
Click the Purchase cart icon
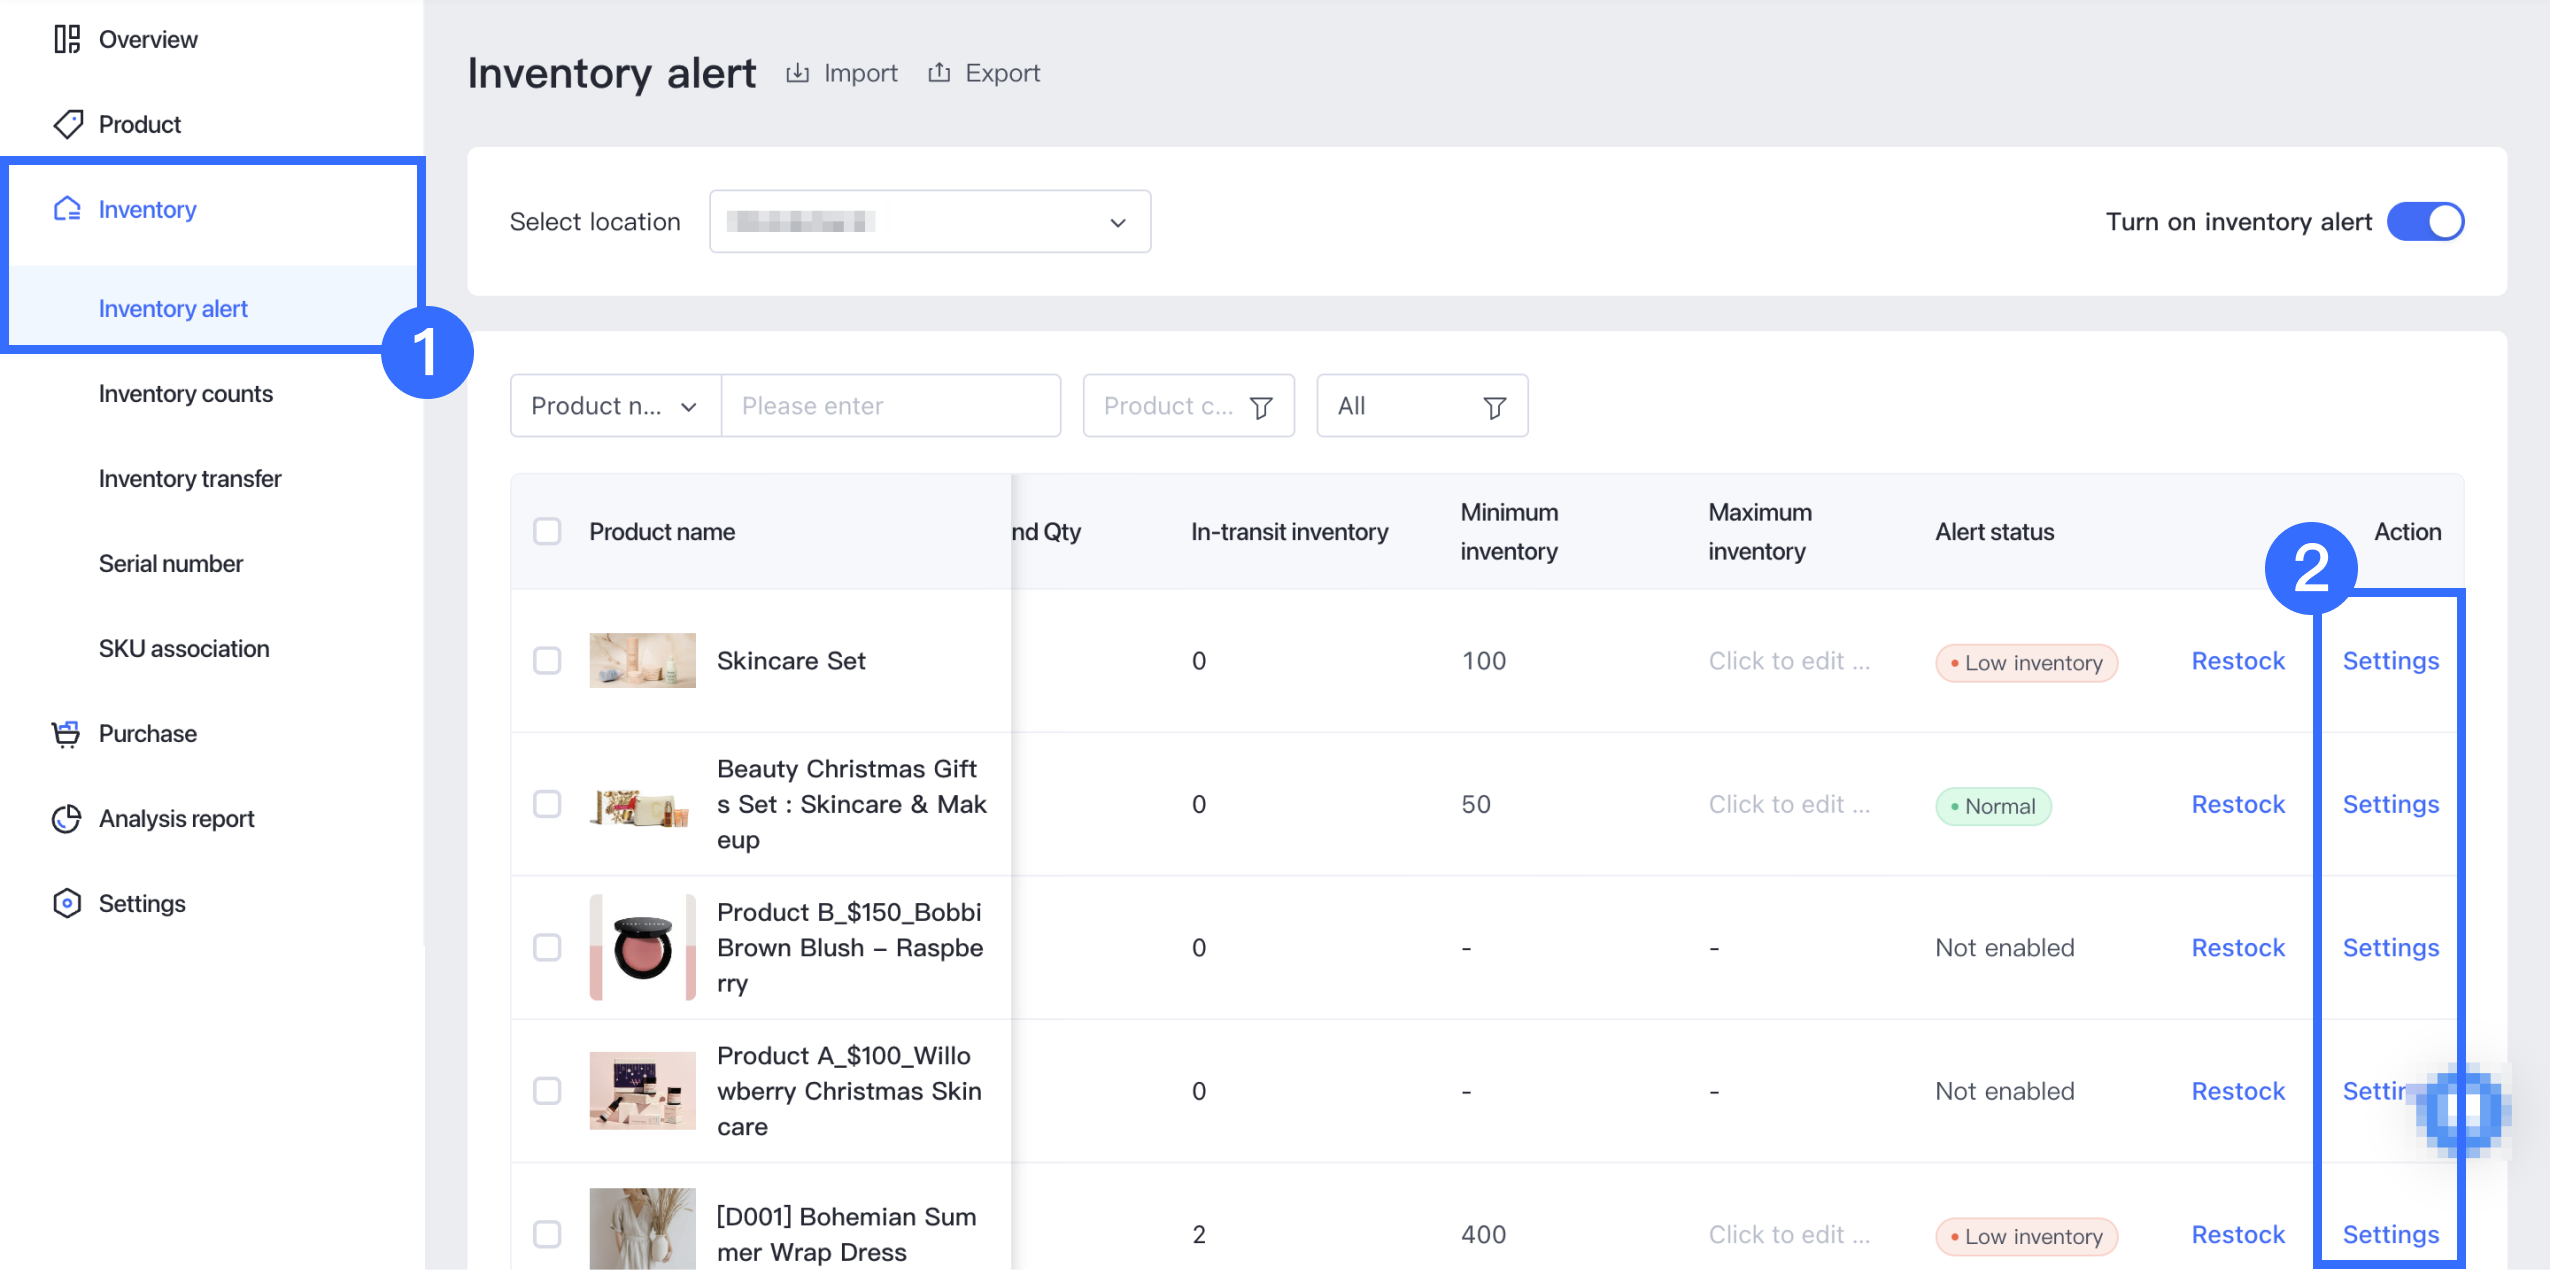click(x=67, y=734)
